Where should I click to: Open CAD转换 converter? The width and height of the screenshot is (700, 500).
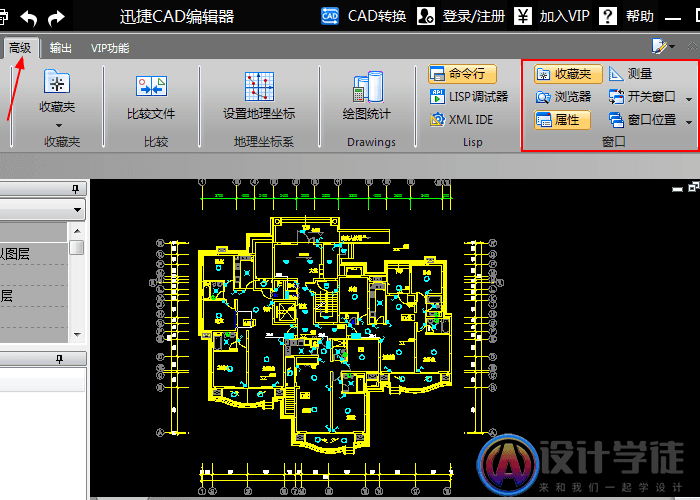[x=377, y=17]
